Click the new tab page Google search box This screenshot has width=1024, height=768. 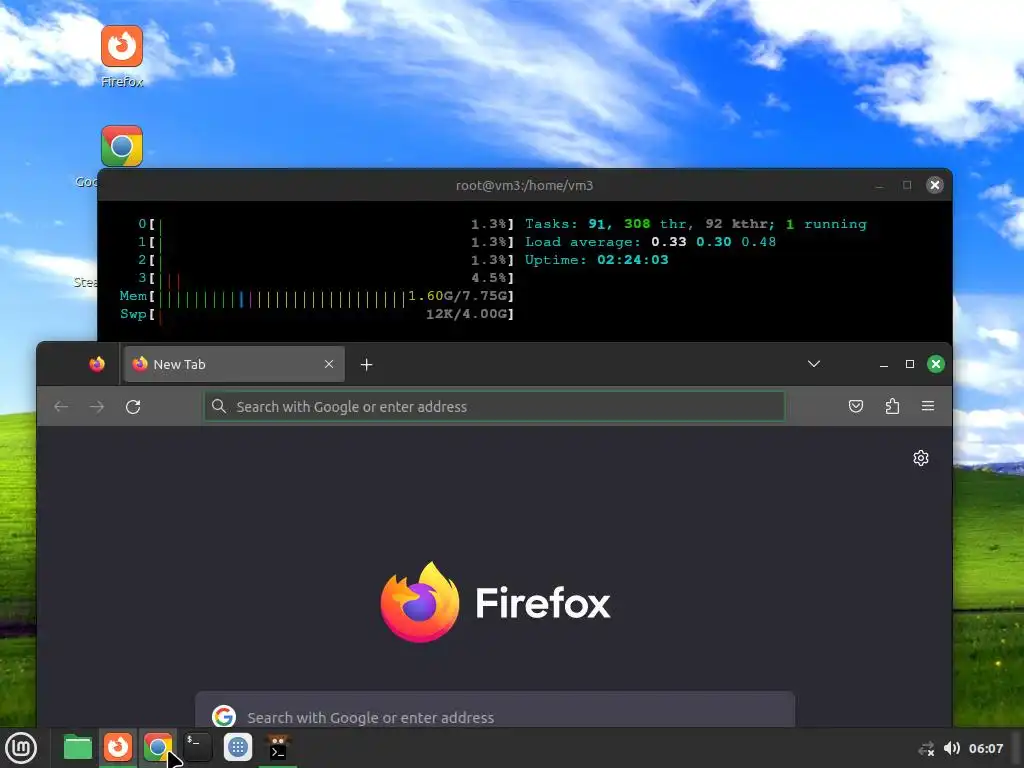pyautogui.click(x=495, y=710)
